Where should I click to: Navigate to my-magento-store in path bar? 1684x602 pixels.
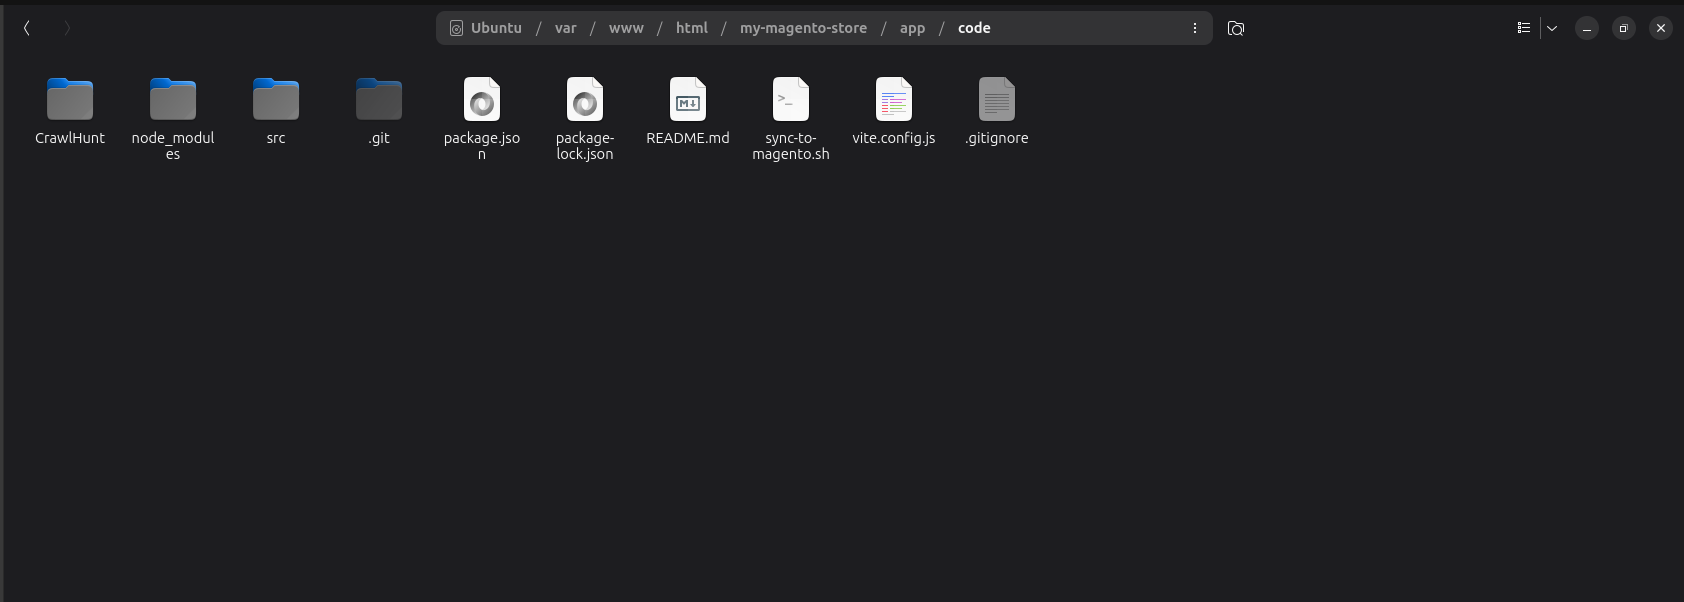pyautogui.click(x=803, y=28)
